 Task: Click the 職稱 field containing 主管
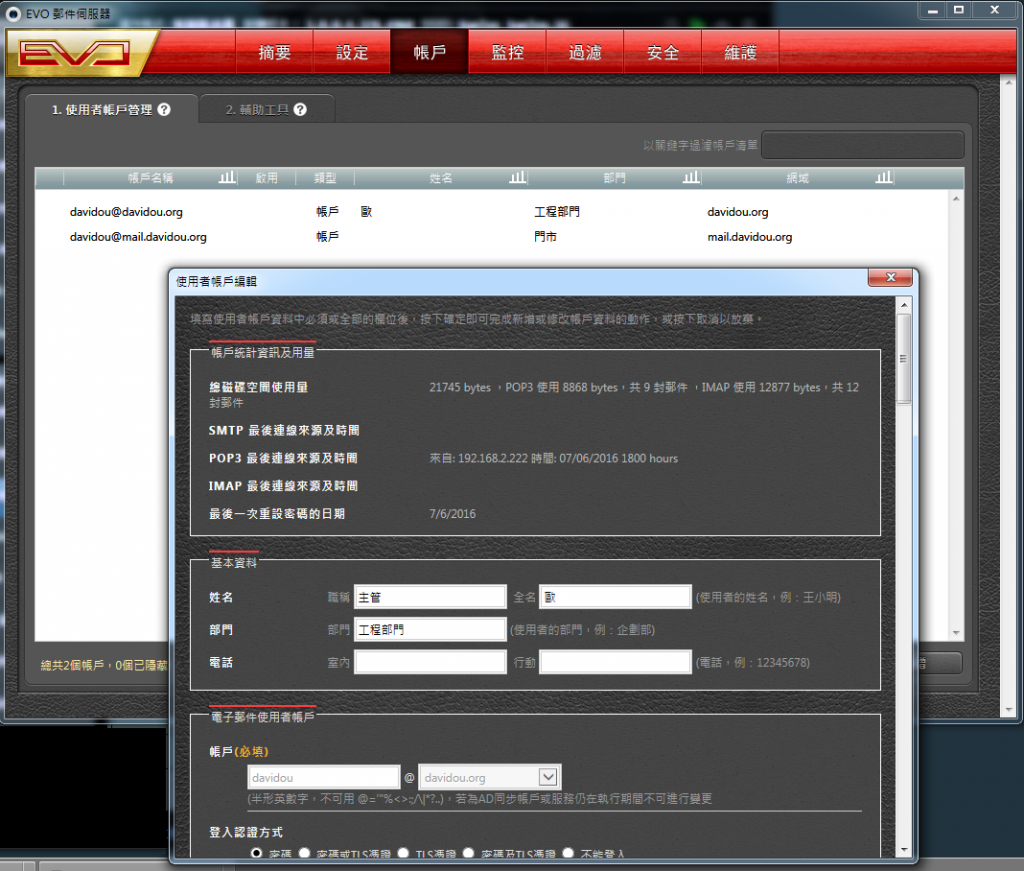[430, 597]
